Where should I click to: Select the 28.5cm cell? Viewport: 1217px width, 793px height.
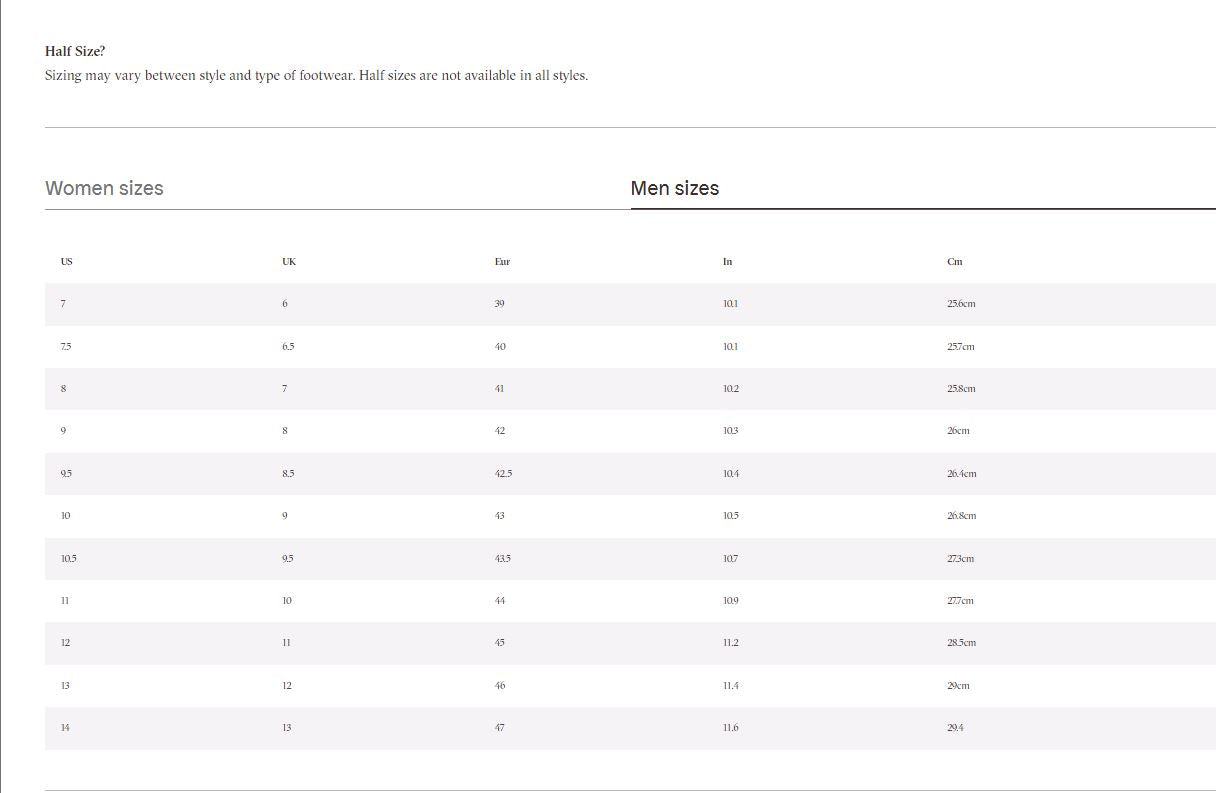coord(961,643)
